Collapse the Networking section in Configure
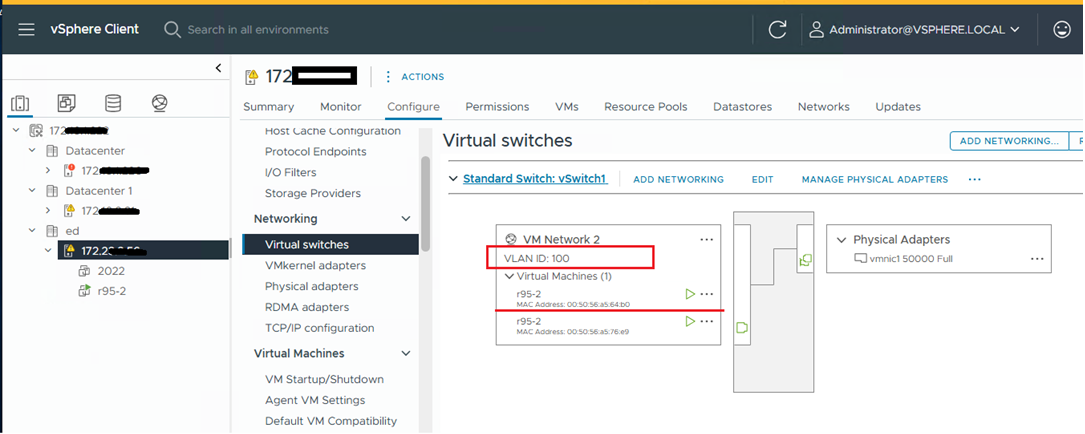Viewport: 1085px width, 434px height. [x=406, y=219]
